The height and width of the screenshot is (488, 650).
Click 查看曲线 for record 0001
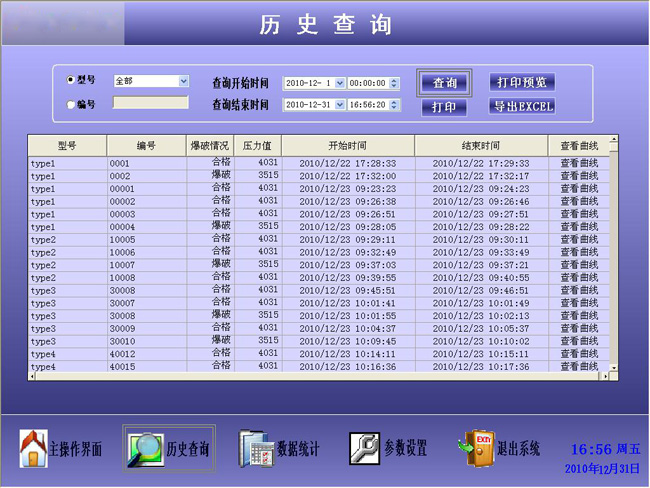tap(578, 162)
